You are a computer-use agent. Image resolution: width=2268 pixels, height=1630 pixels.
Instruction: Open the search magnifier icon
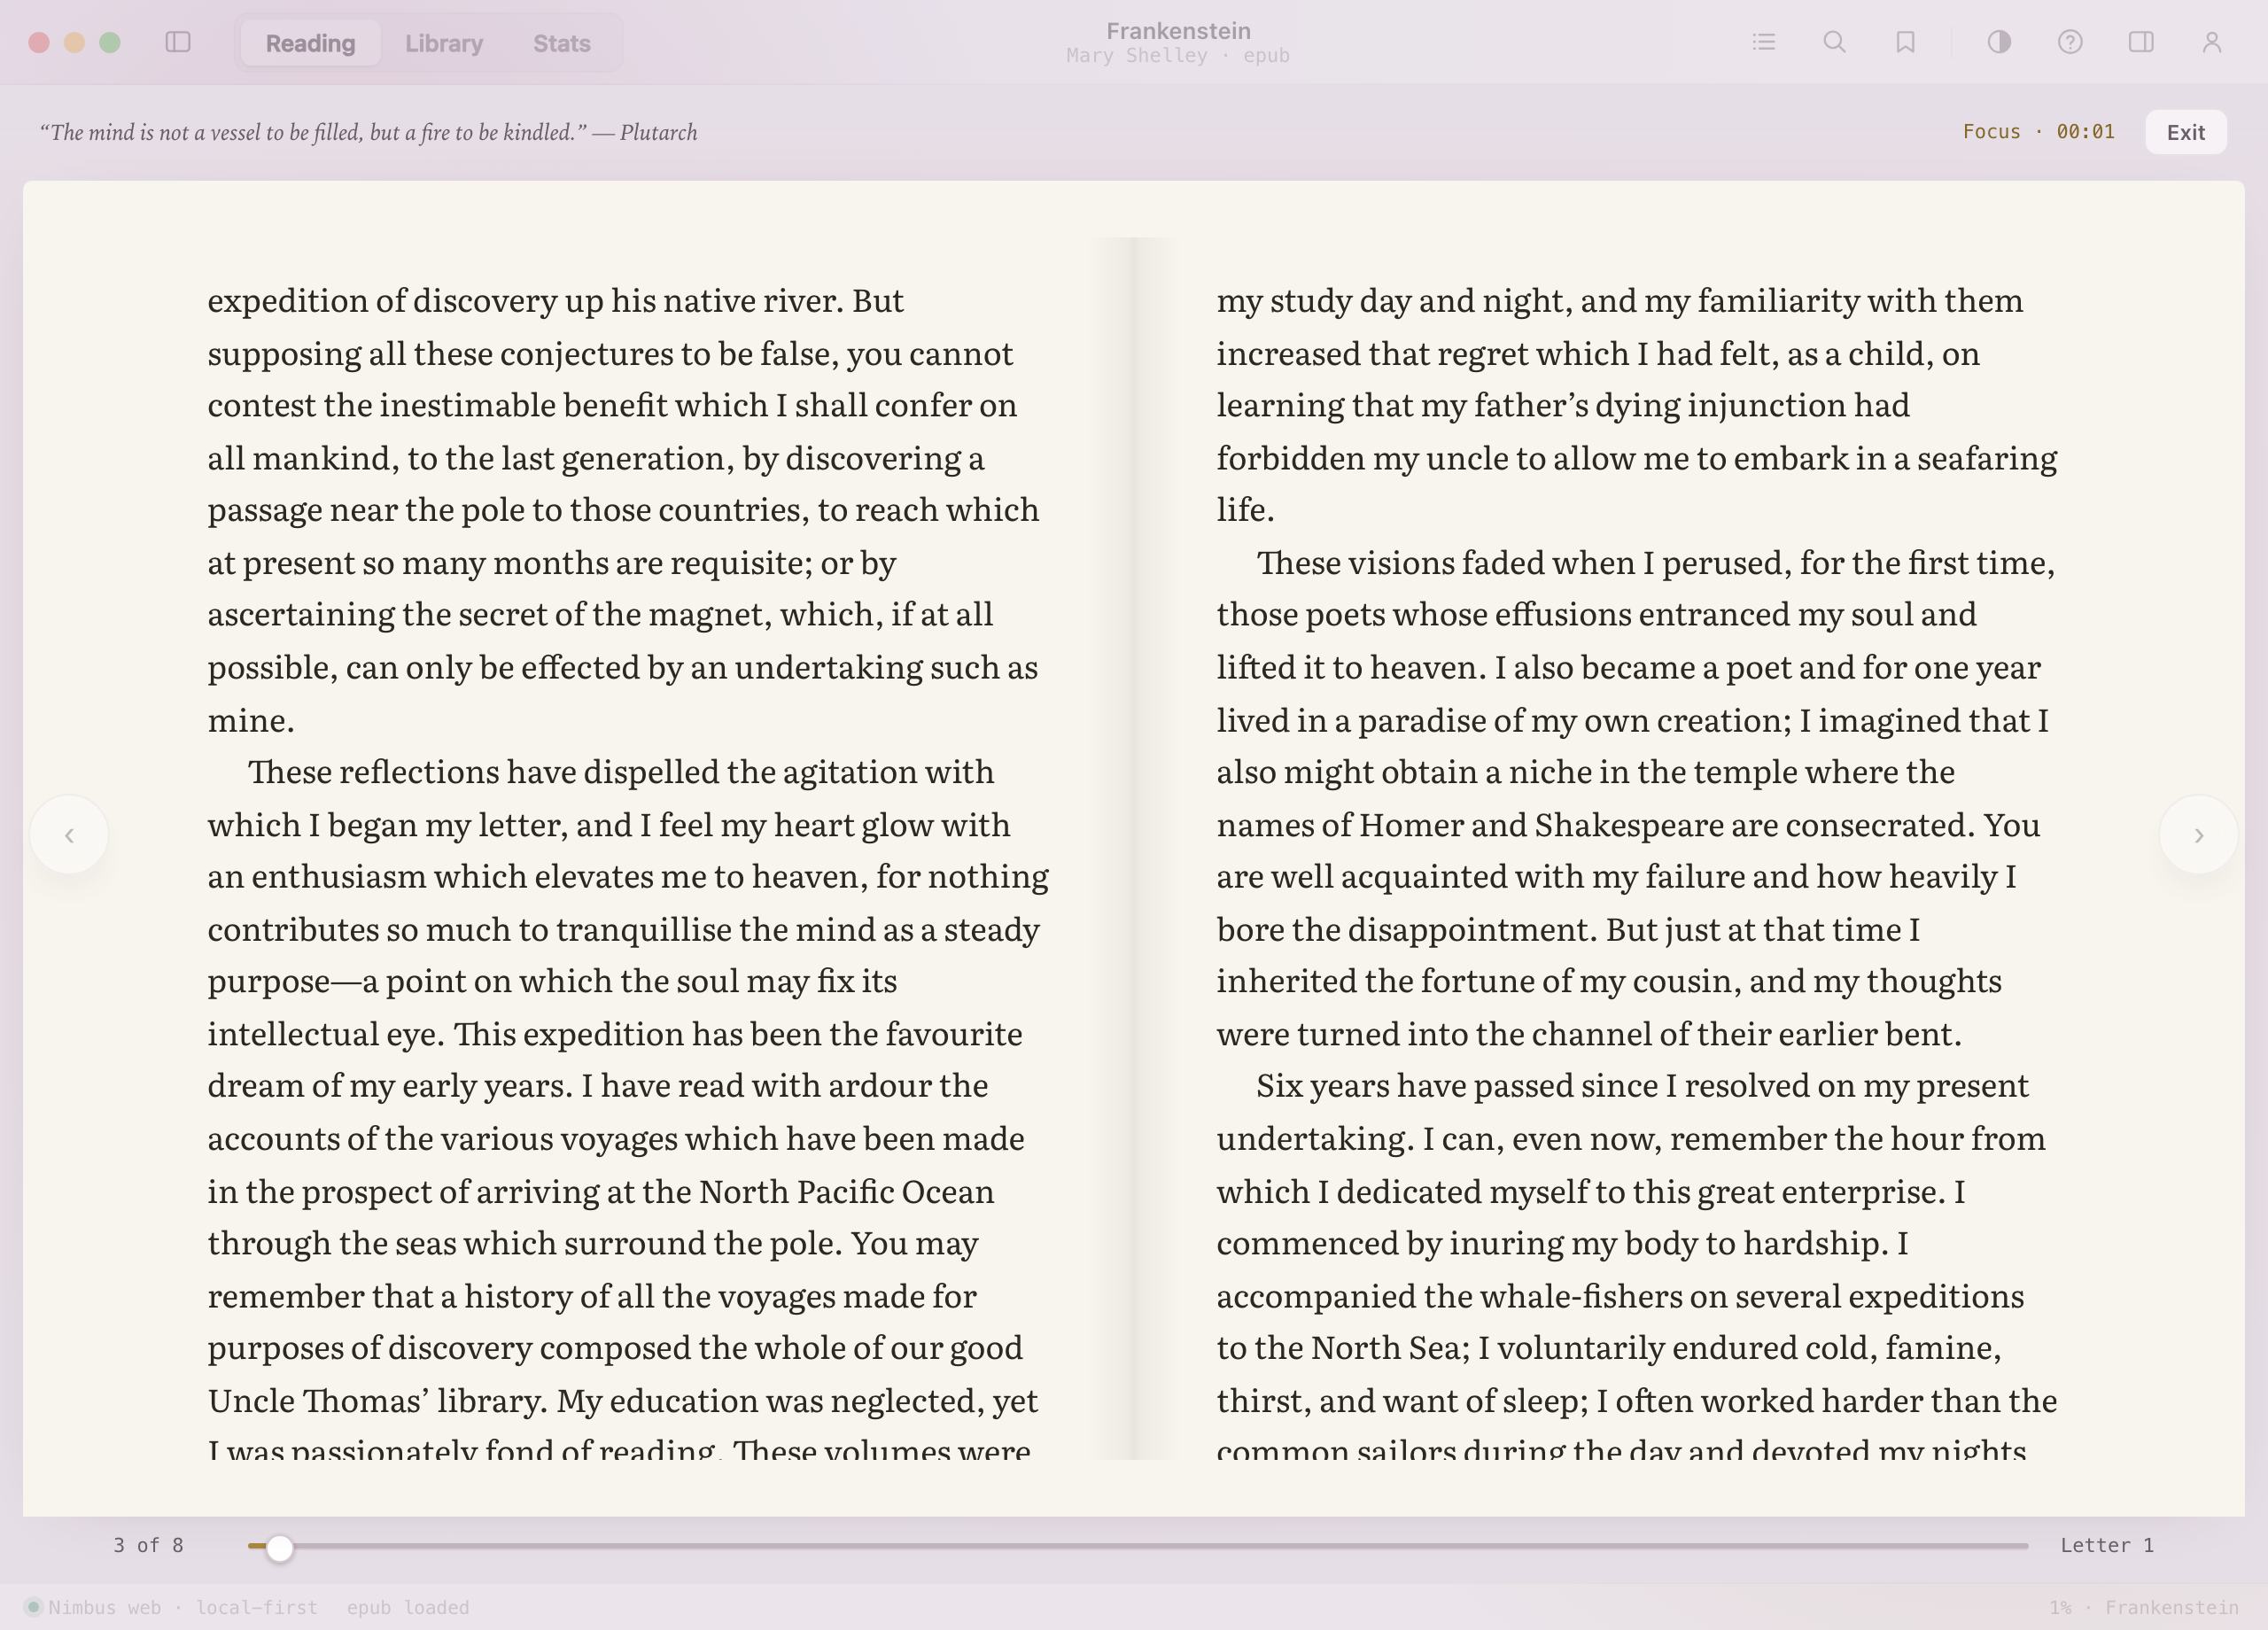(x=1834, y=42)
